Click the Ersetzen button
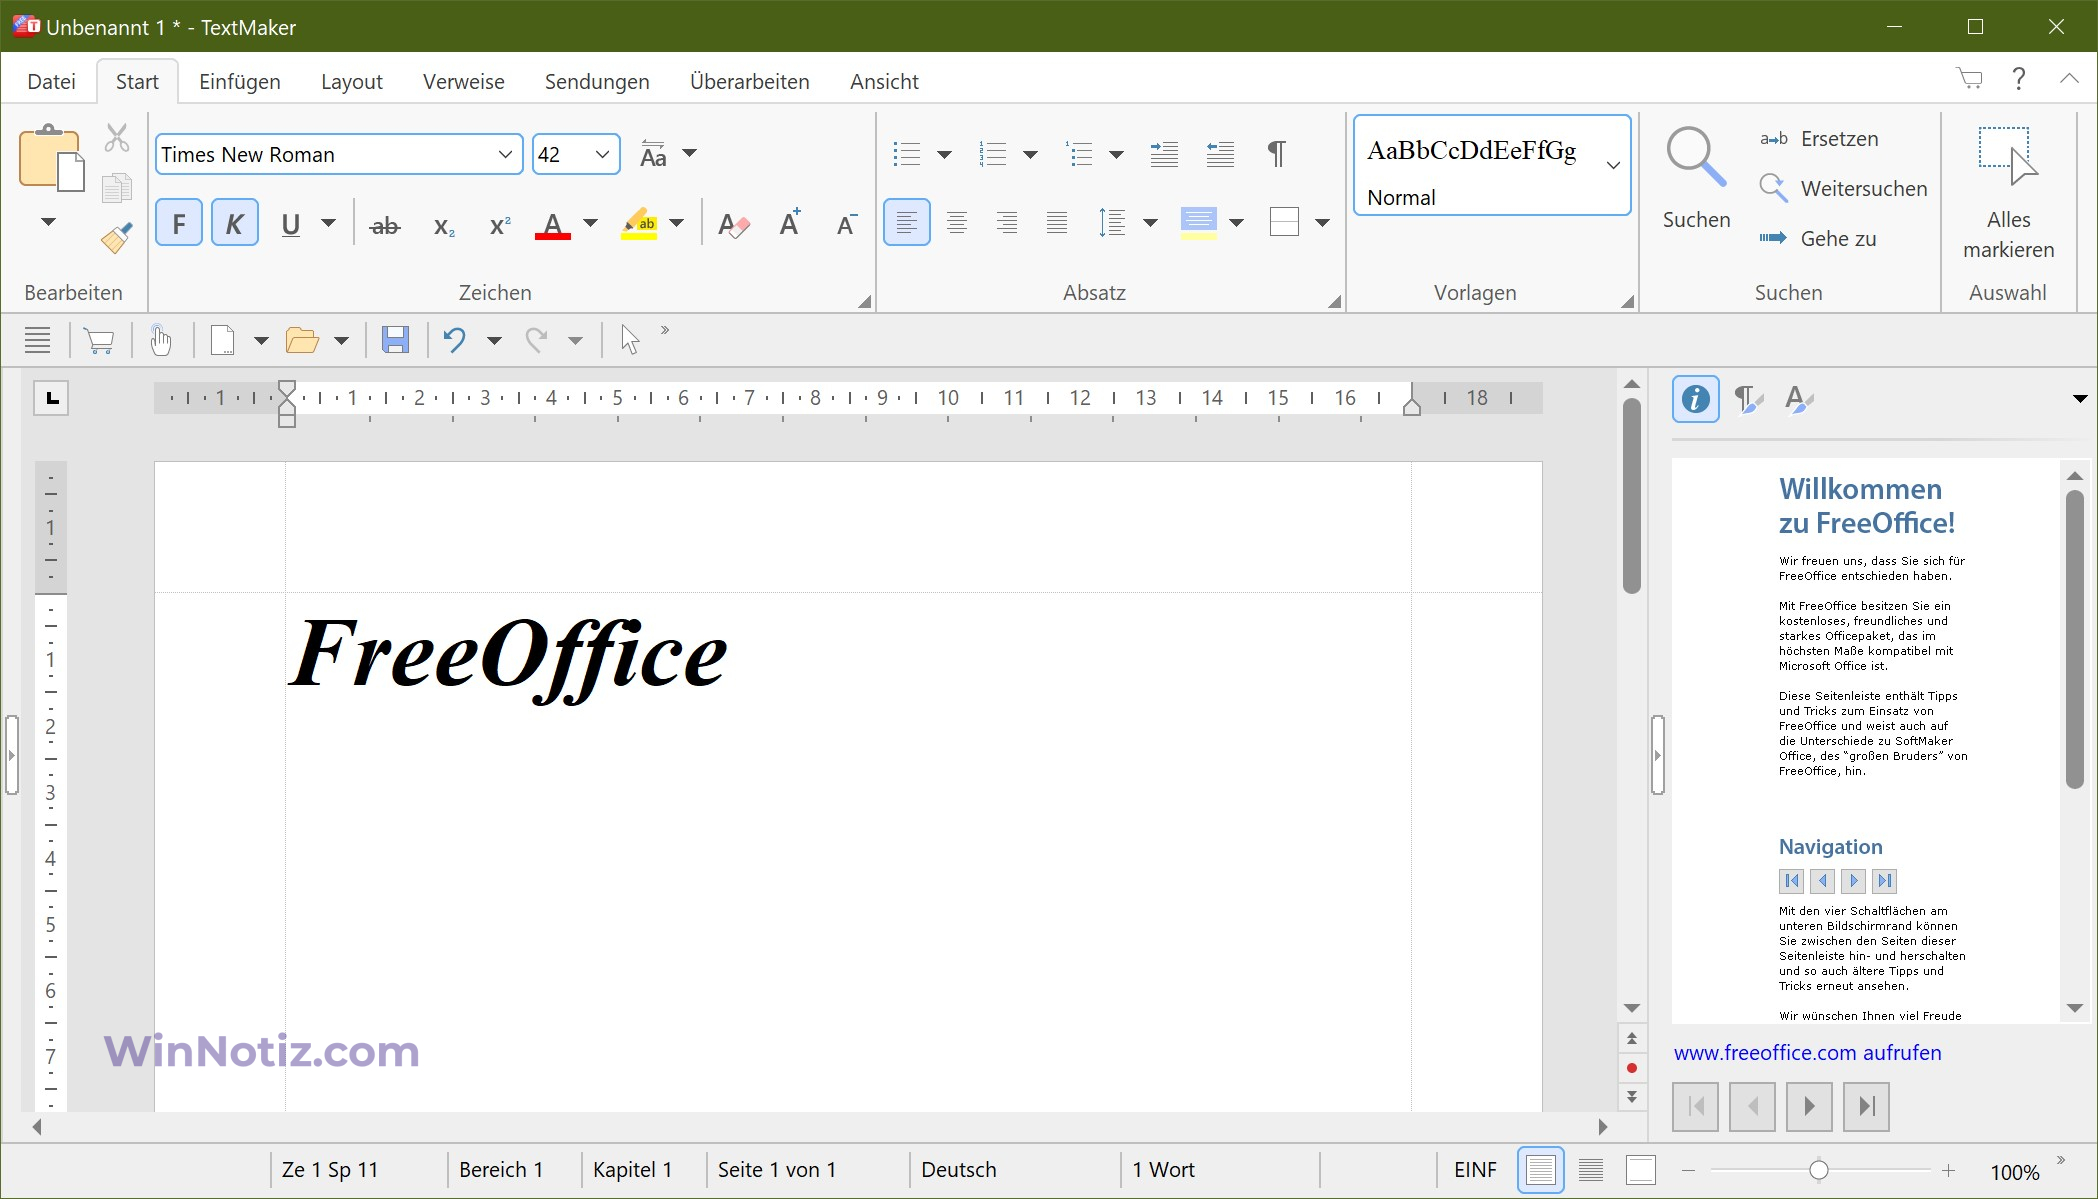 [x=1819, y=139]
